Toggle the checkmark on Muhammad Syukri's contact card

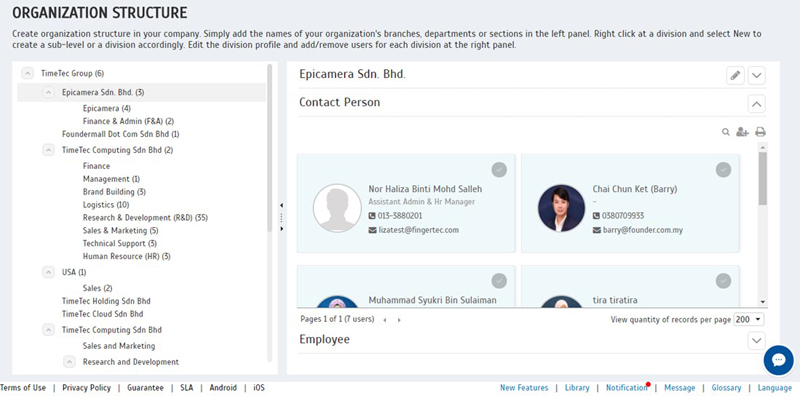coord(499,281)
